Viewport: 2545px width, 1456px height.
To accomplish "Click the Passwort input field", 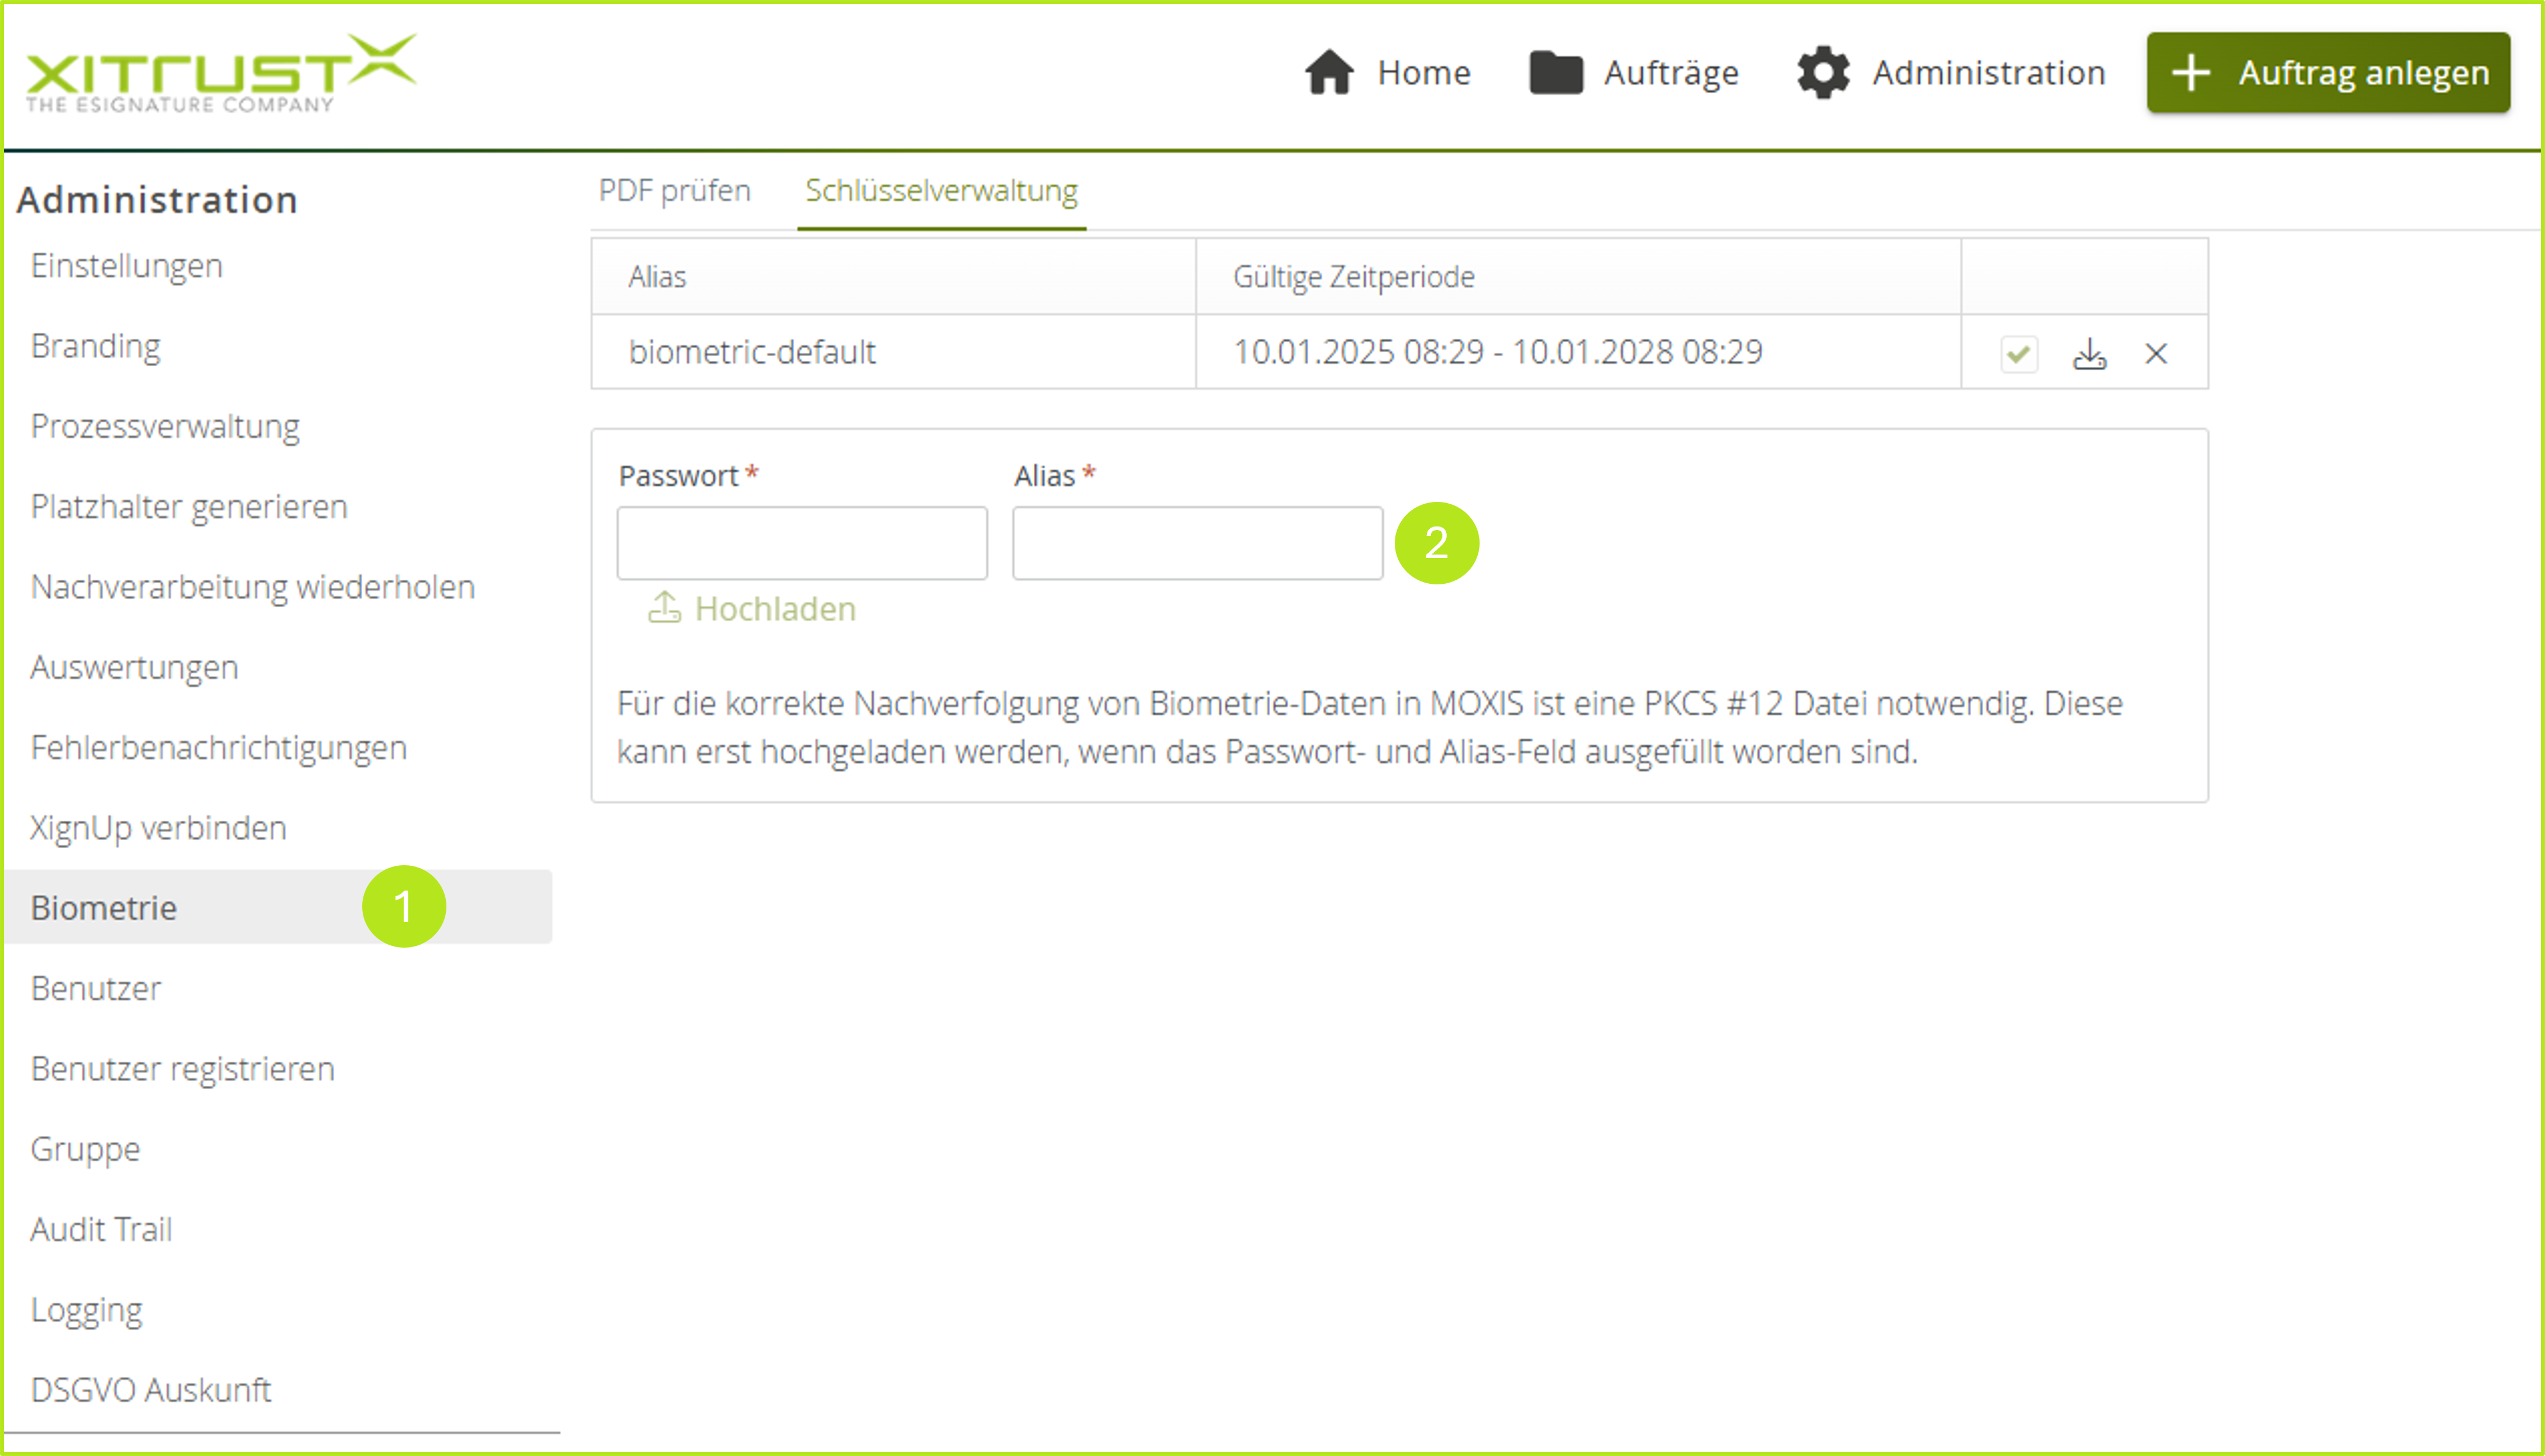I will [x=801, y=543].
